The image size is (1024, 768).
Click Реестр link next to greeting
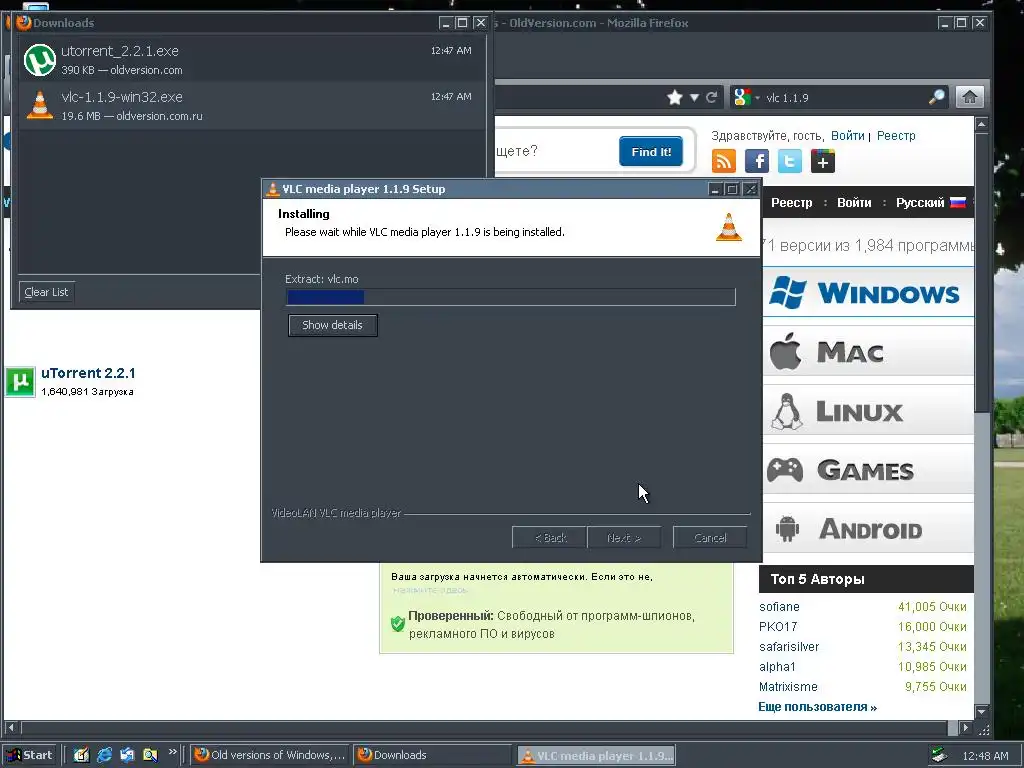tap(896, 136)
